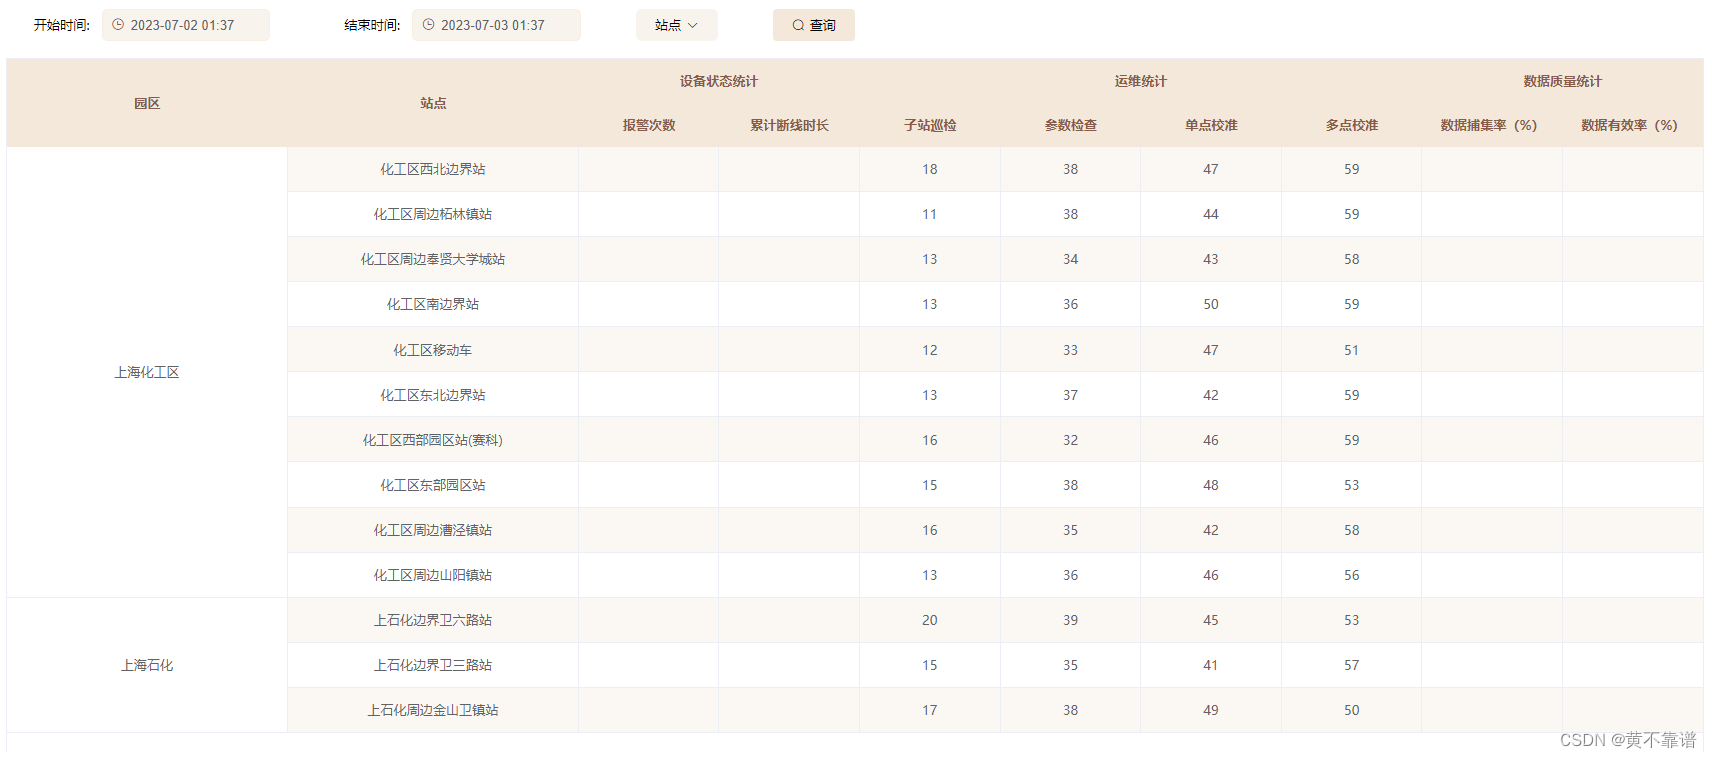1712x758 pixels.
Task: Click 单点校准 value 48 for 化工区东部园区站
Action: coord(1211,485)
